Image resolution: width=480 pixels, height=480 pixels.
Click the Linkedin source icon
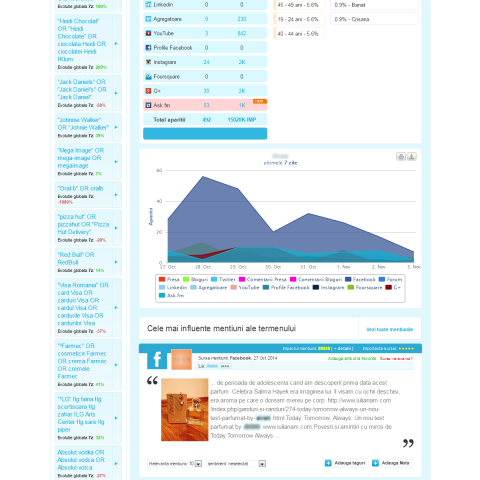[148, 5]
